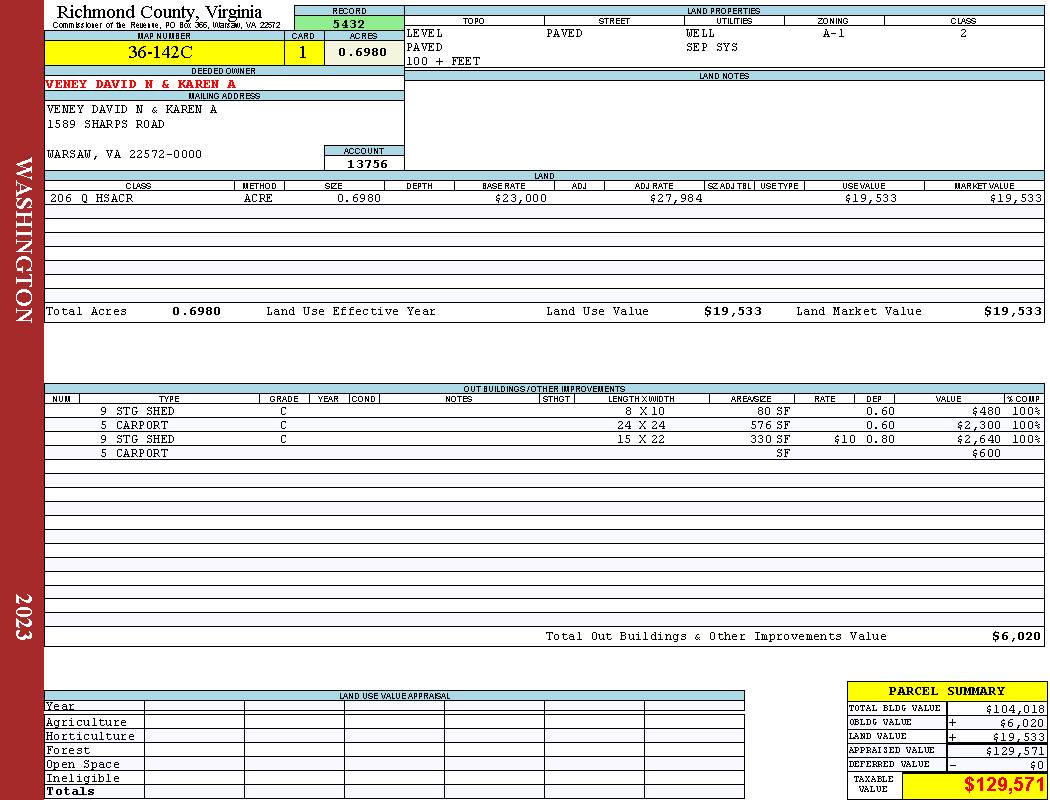This screenshot has width=1050, height=800.
Task: Click utilities entry SEP SYS
Action: (712, 48)
